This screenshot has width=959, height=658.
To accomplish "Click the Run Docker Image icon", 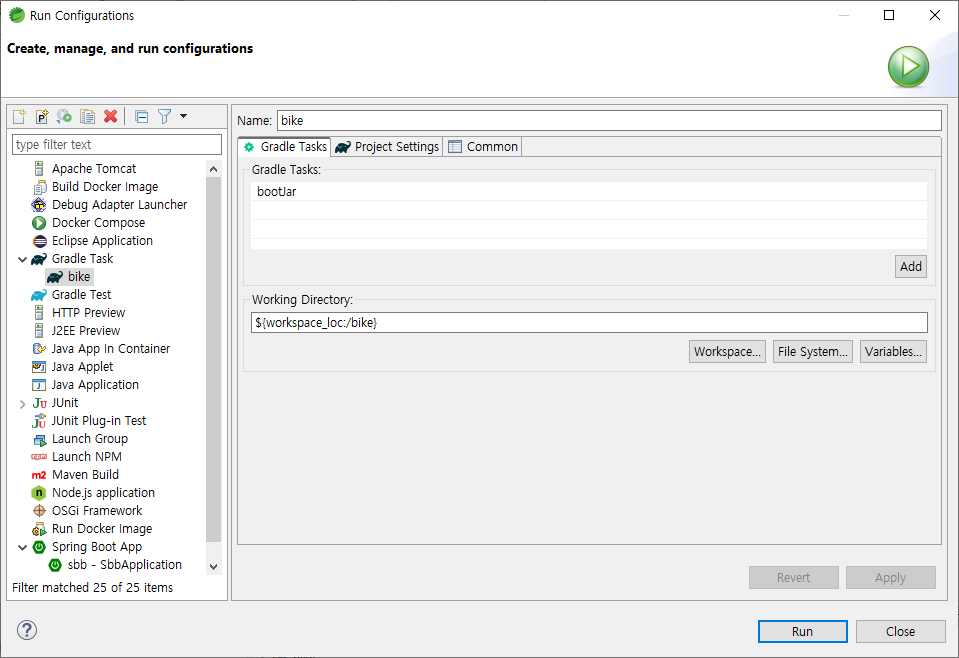I will tap(39, 529).
